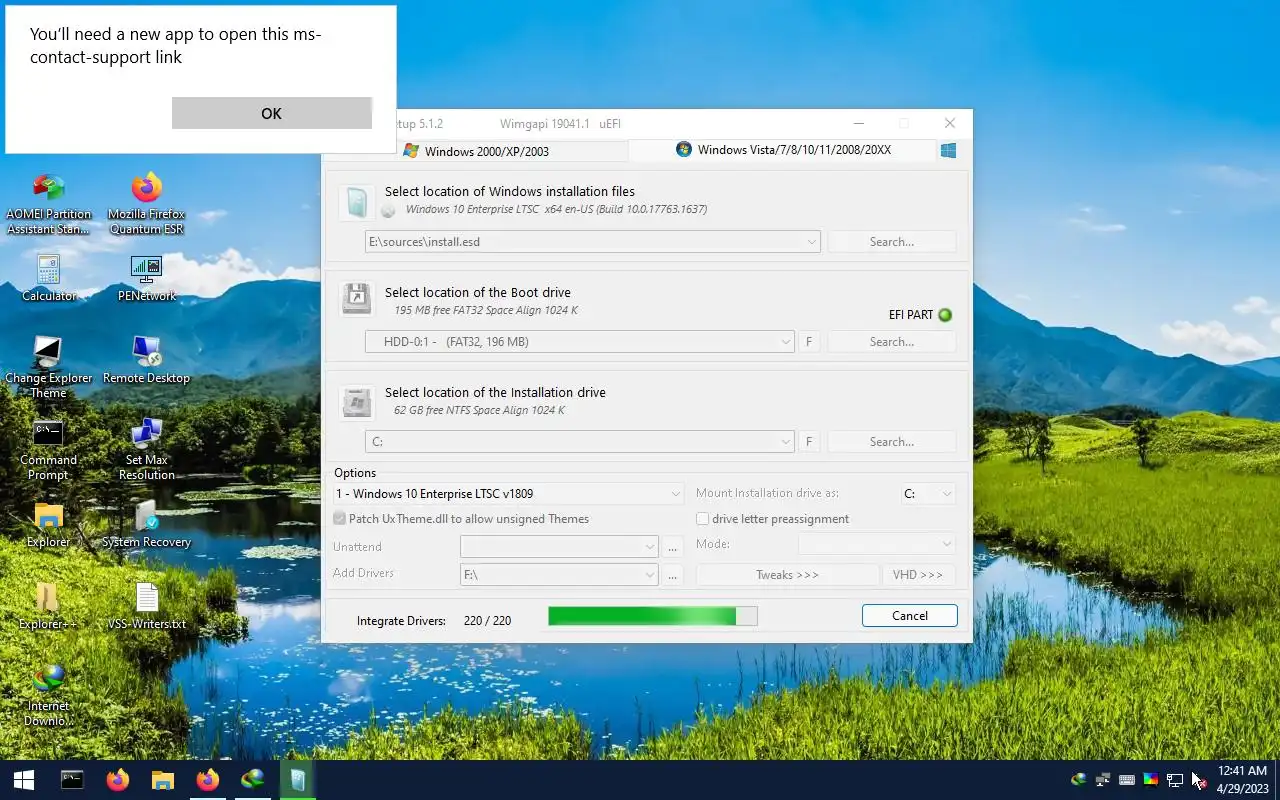Open Set Max Resolution shortcut

point(146,450)
